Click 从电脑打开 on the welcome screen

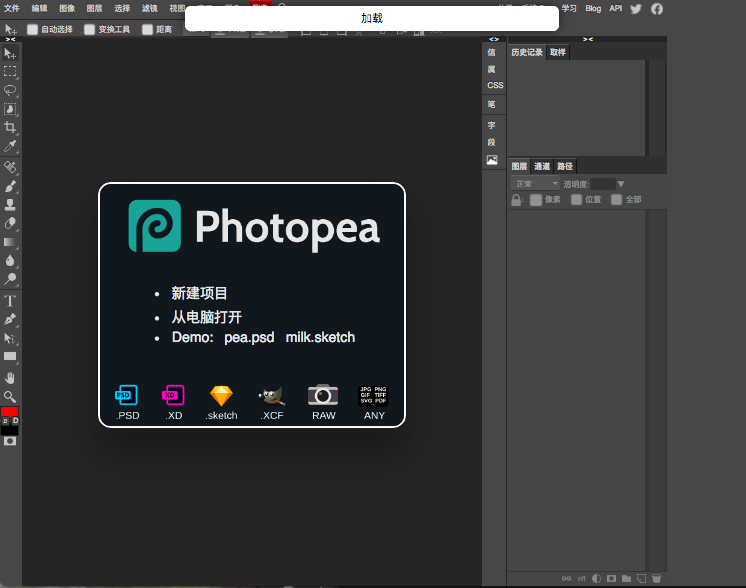(206, 317)
